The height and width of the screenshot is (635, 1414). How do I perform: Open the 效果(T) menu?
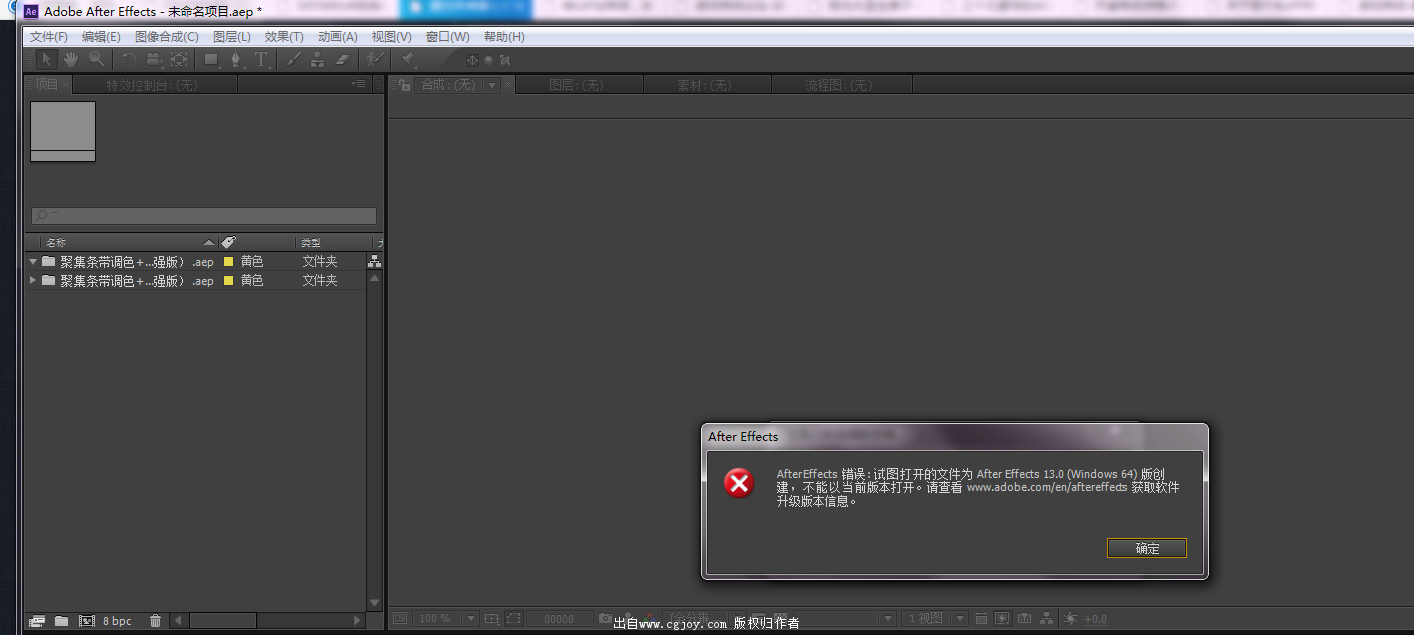click(284, 37)
